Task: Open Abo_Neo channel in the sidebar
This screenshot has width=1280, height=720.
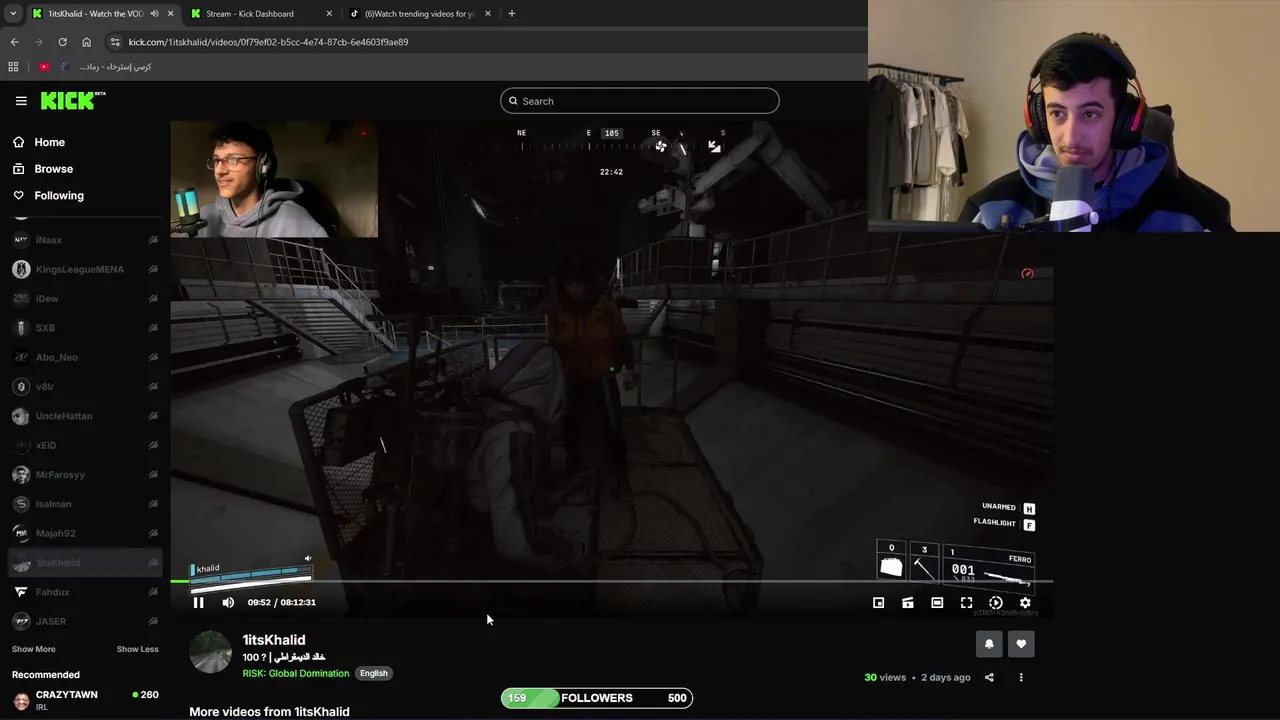Action: tap(85, 357)
